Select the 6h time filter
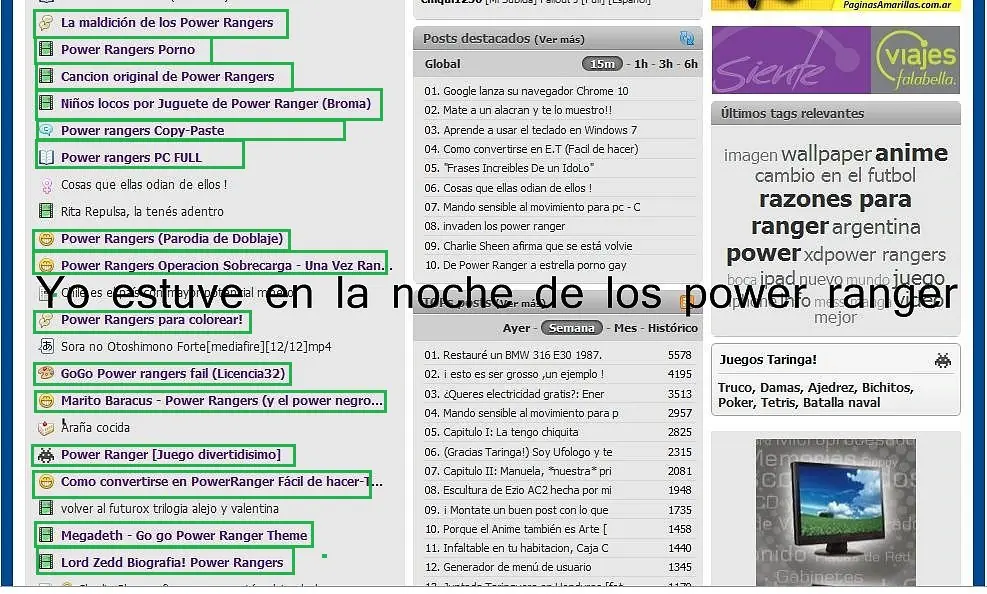Viewport: 987px width, 594px height. coord(691,64)
